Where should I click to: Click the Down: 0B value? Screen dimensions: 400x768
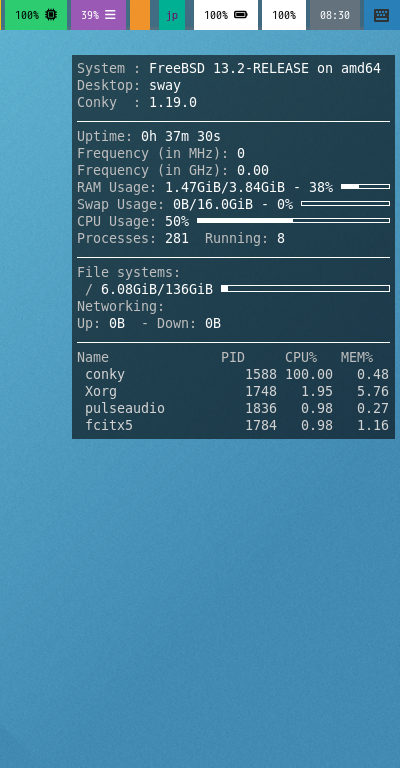coord(212,324)
